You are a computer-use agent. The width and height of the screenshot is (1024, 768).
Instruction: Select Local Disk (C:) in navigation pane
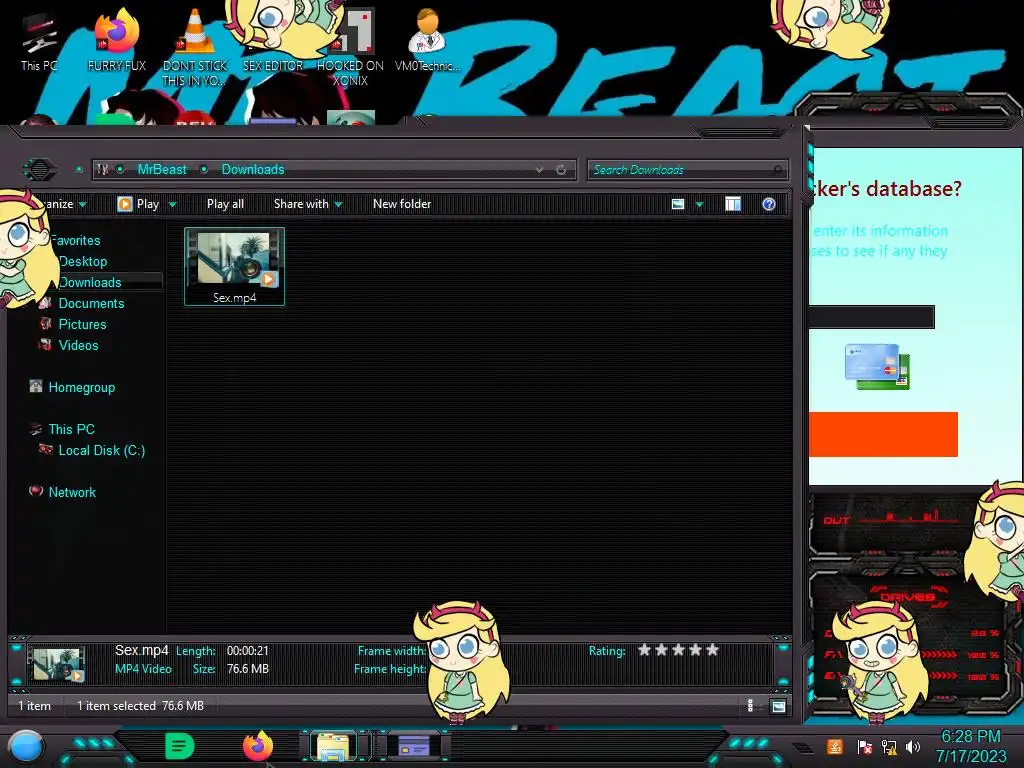(102, 450)
